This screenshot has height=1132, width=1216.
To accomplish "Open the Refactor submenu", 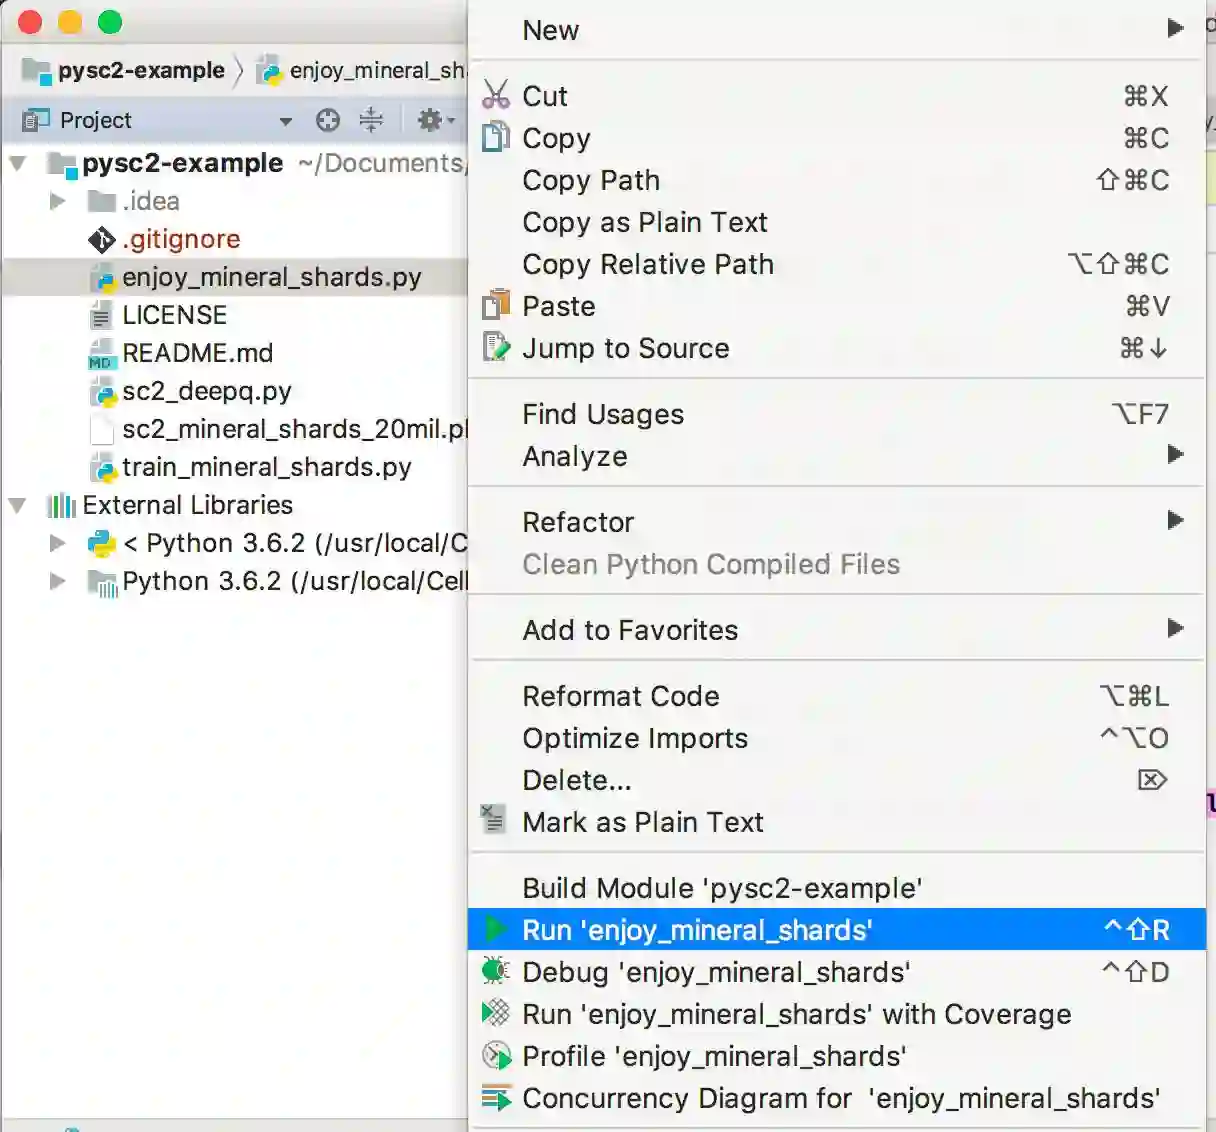I will (578, 522).
